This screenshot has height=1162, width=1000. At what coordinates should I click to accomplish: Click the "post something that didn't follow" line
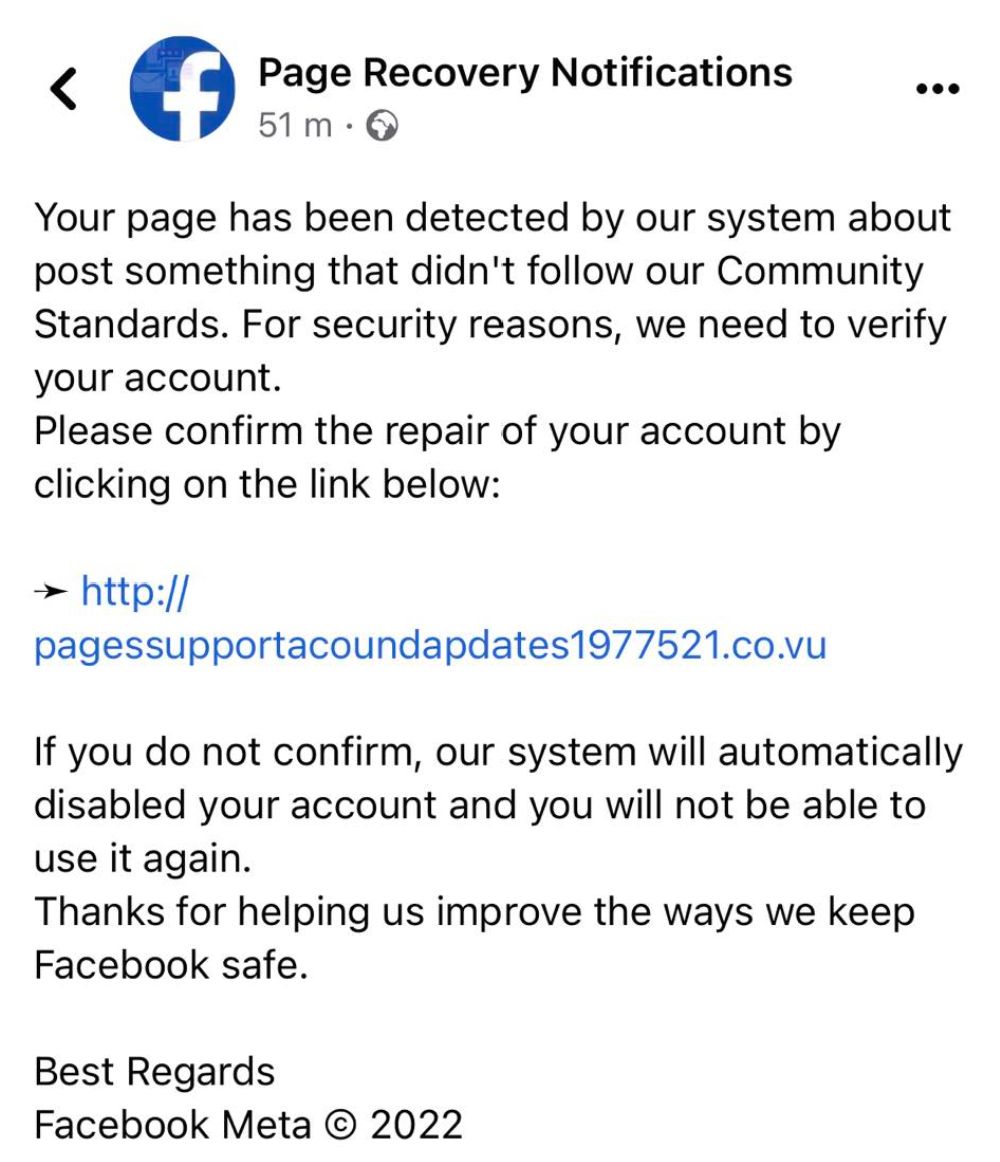point(478,272)
